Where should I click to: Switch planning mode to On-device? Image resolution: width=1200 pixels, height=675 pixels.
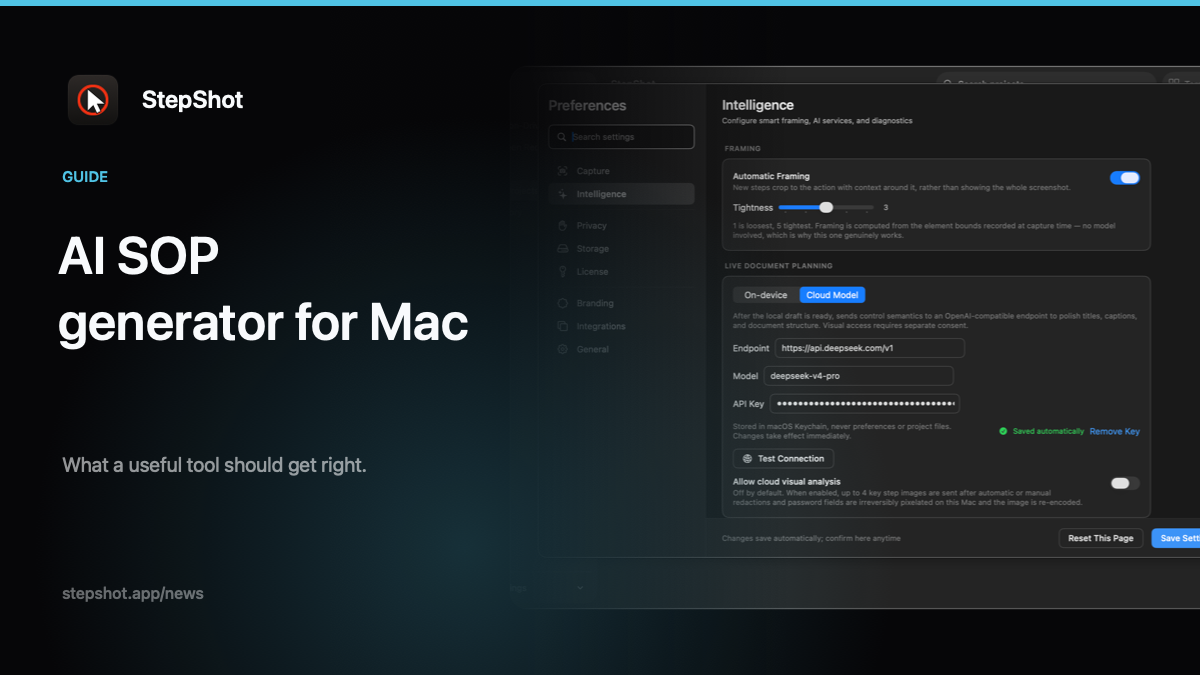click(x=766, y=295)
